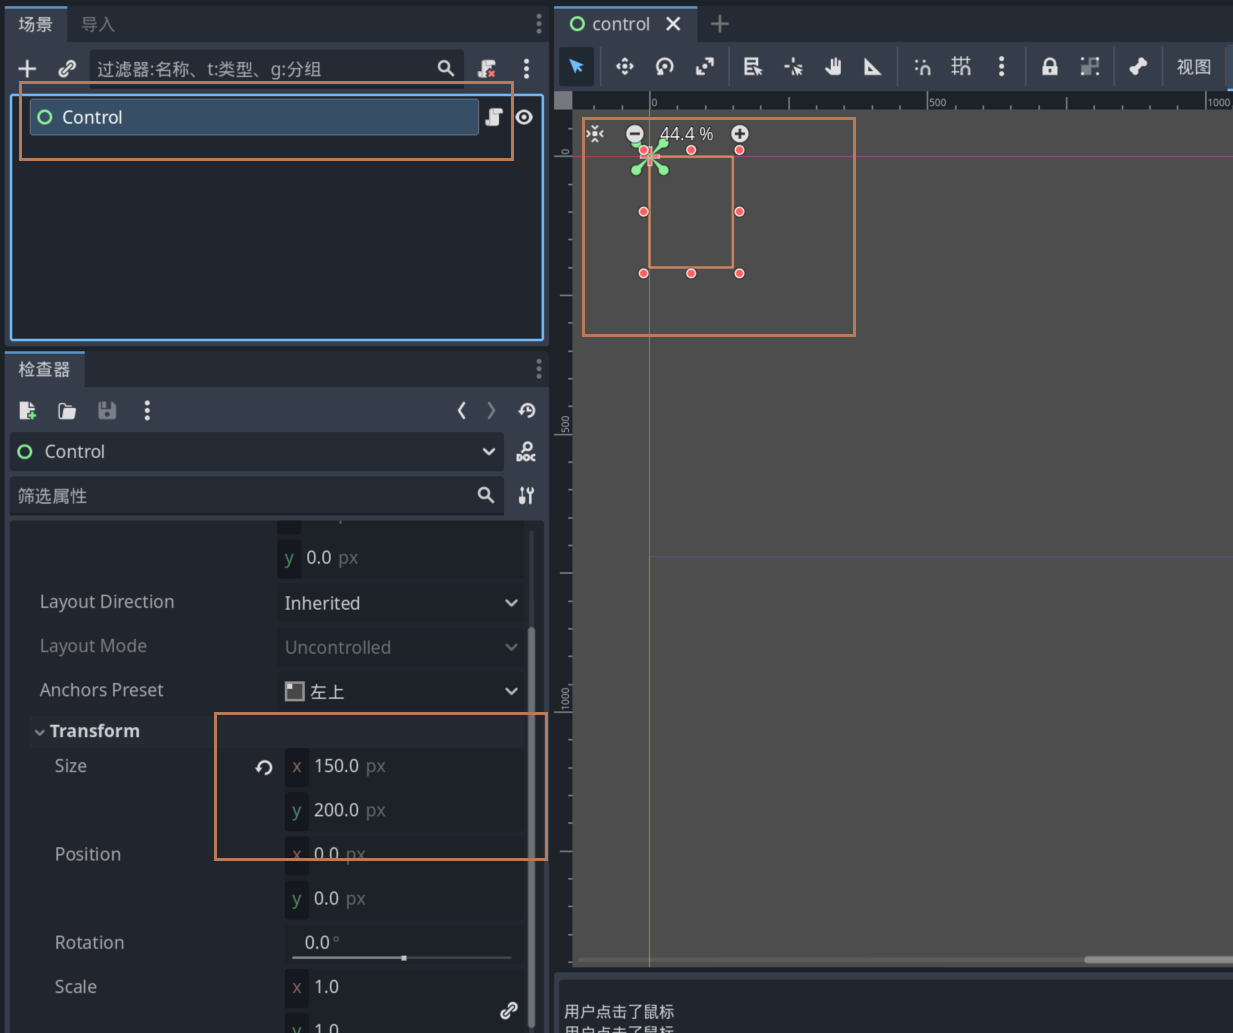Activate the Move mode tool
1233x1033 pixels.
tap(625, 67)
